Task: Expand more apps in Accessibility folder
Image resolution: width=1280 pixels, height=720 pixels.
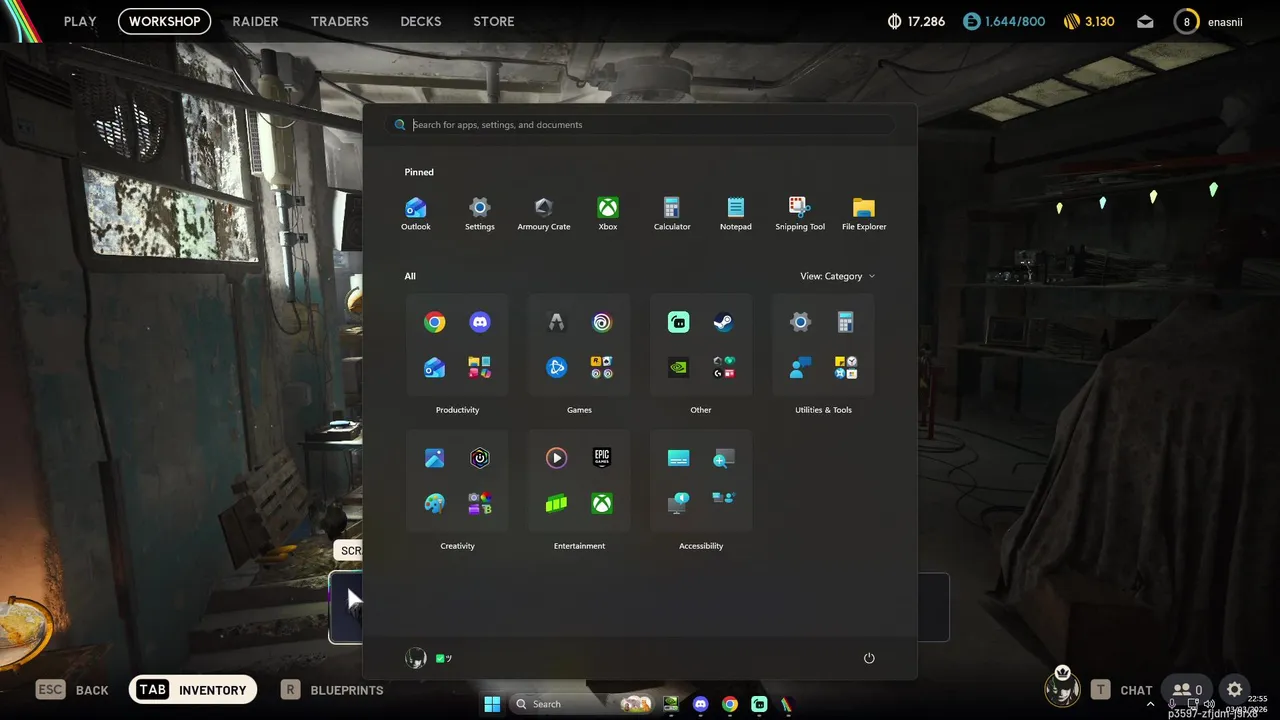Action: point(724,497)
